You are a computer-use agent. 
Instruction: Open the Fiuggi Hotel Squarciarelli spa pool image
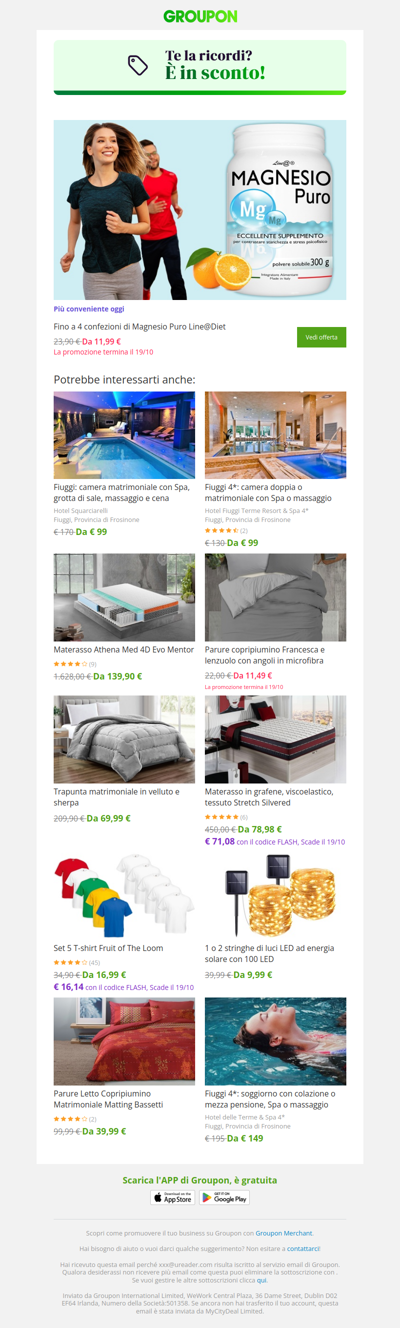[x=124, y=435]
